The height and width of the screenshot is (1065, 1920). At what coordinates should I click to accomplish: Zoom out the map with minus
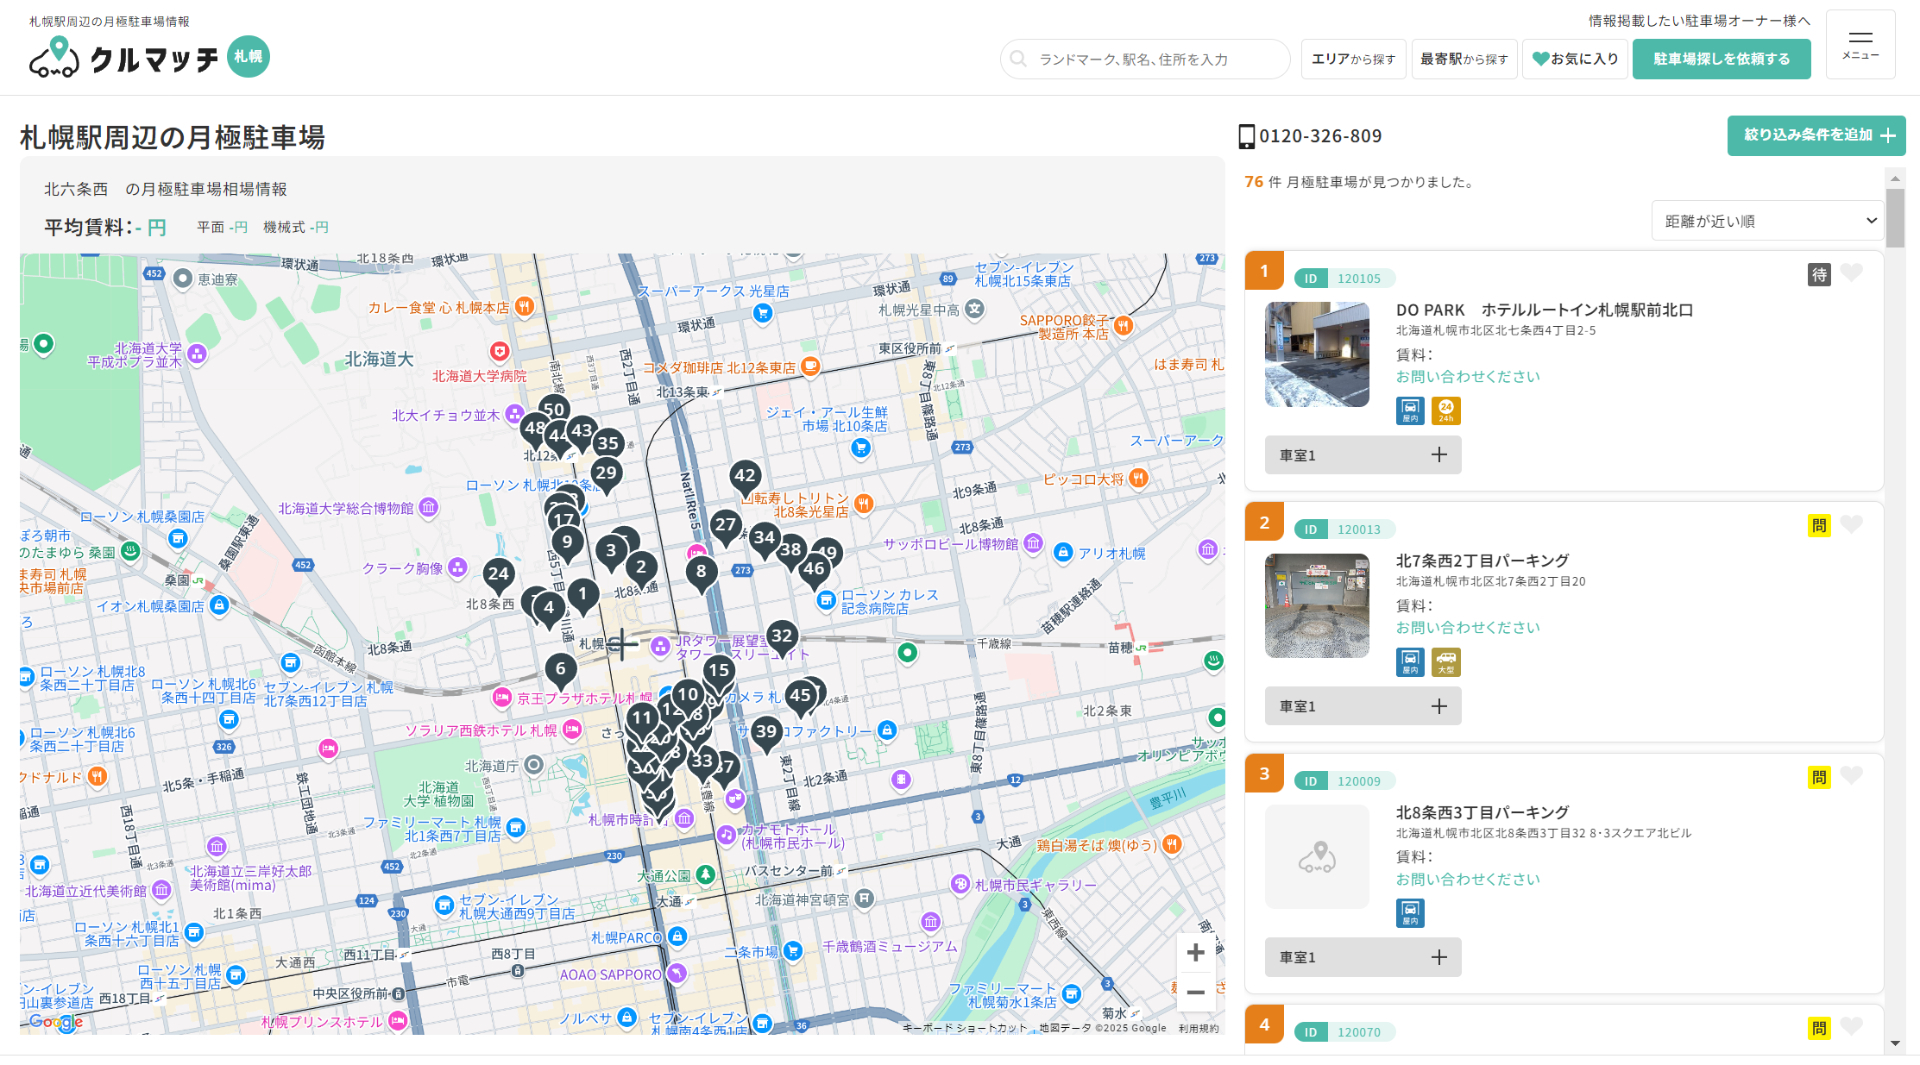click(x=1195, y=992)
